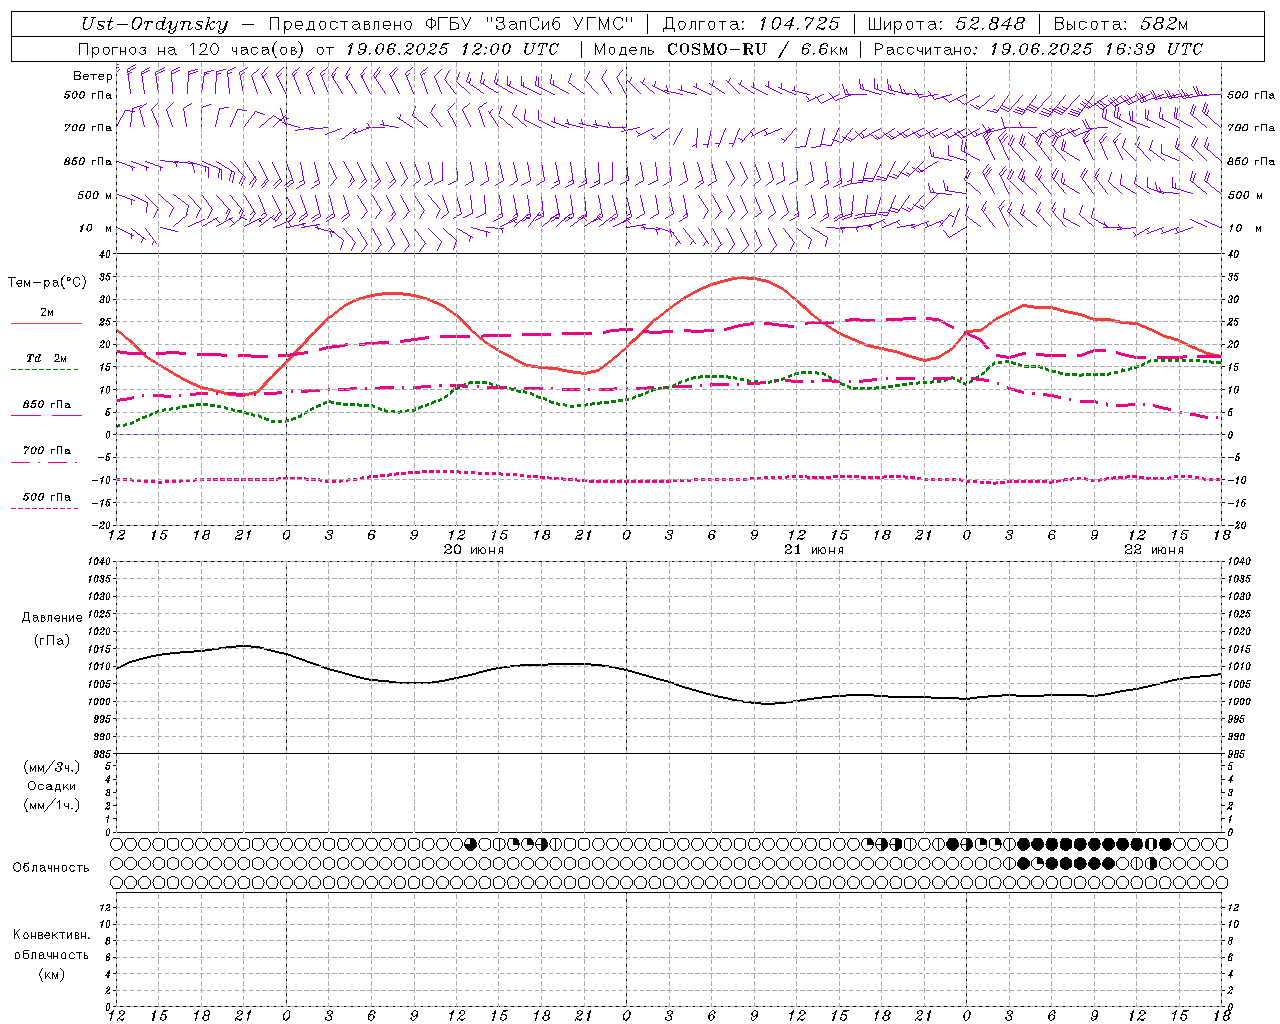Image resolution: width=1280 pixels, height=1024 pixels.
Task: Click the computed time Рассчитано: 19.06.2025 16:39 UTC
Action: point(1038,49)
